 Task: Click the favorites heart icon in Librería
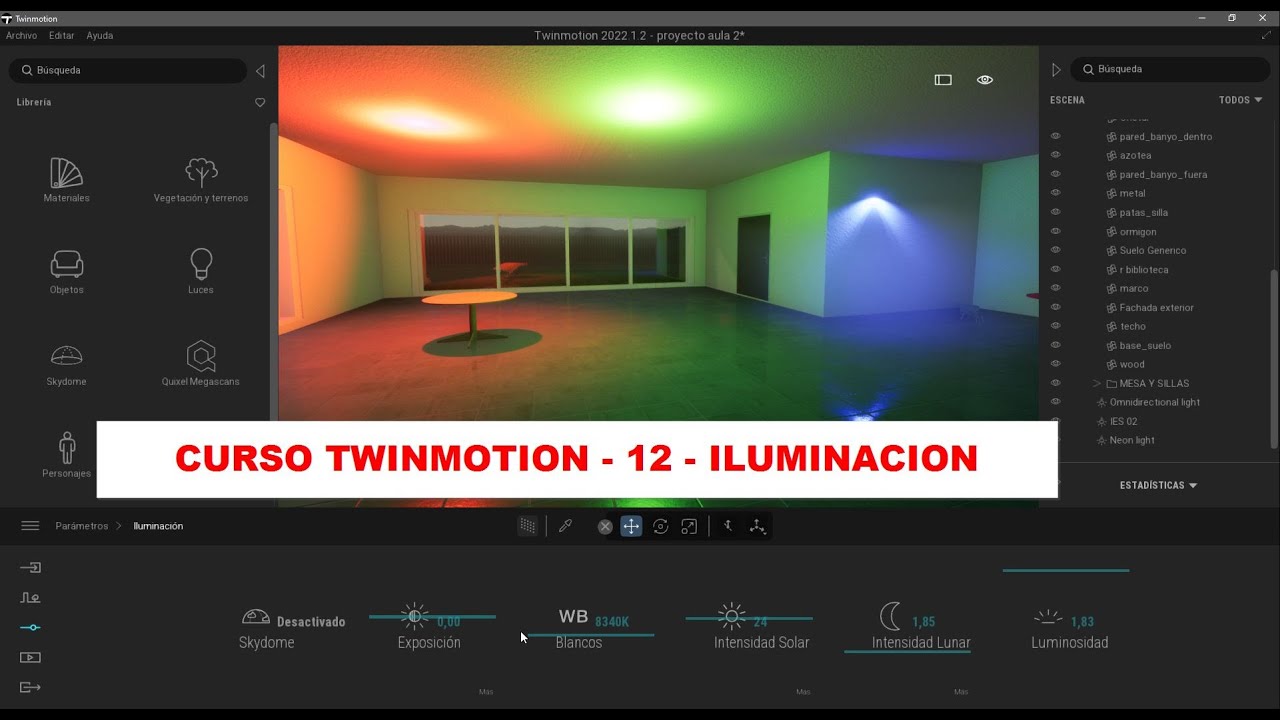[x=260, y=102]
